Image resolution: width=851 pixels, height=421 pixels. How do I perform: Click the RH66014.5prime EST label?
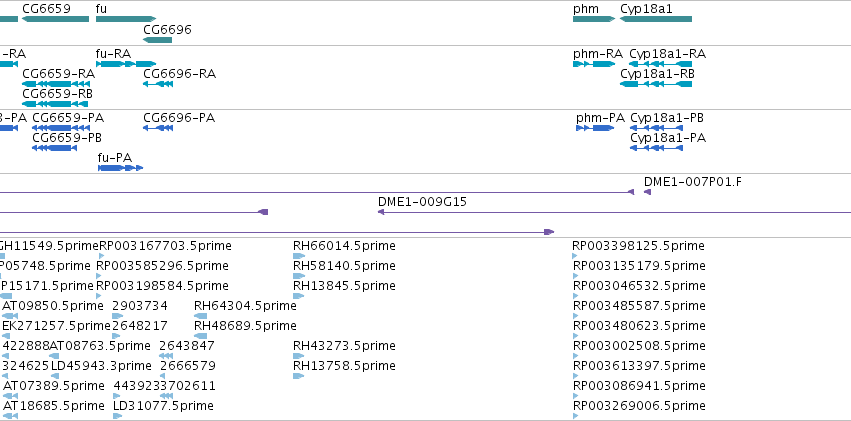344,246
